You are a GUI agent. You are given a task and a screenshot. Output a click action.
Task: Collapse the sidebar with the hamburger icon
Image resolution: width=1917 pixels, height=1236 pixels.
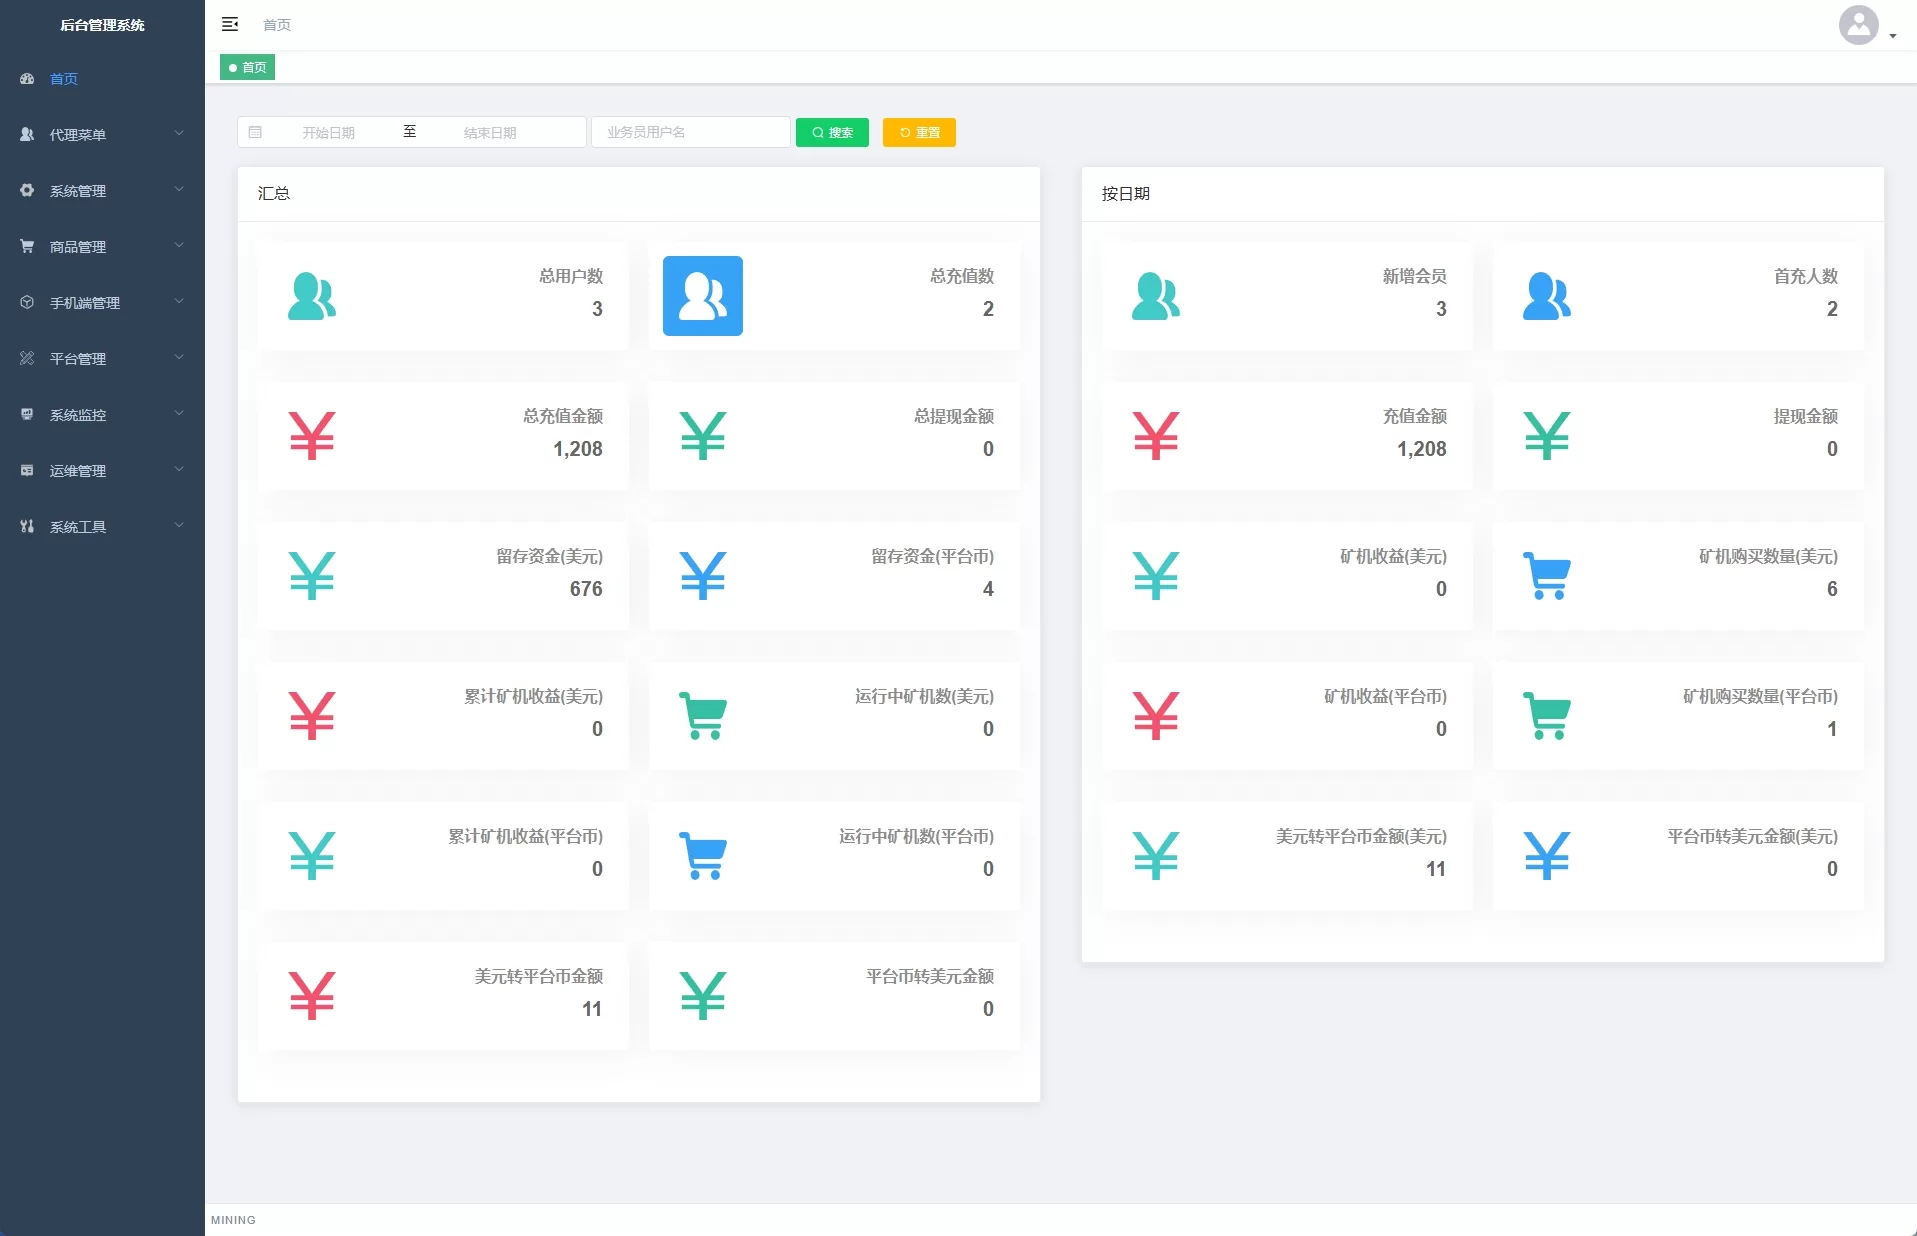pos(230,24)
